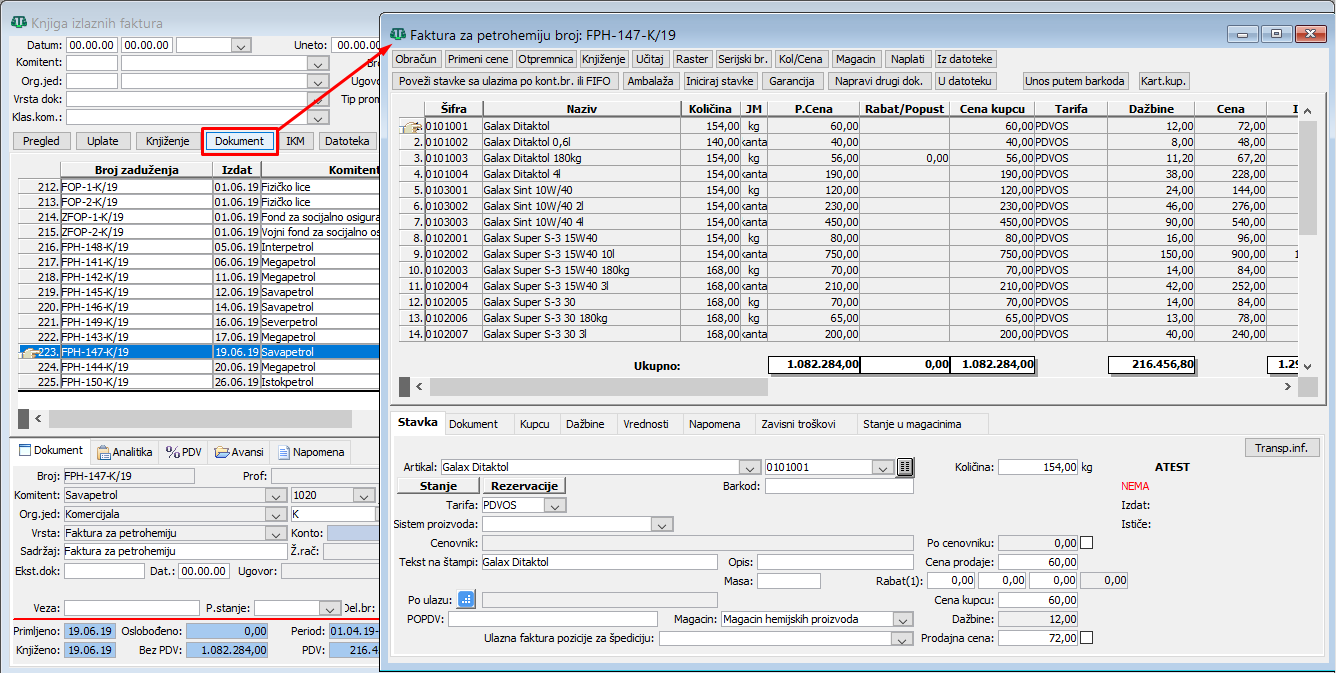Click the Faktura za petrohemiju window title icon

click(x=398, y=34)
